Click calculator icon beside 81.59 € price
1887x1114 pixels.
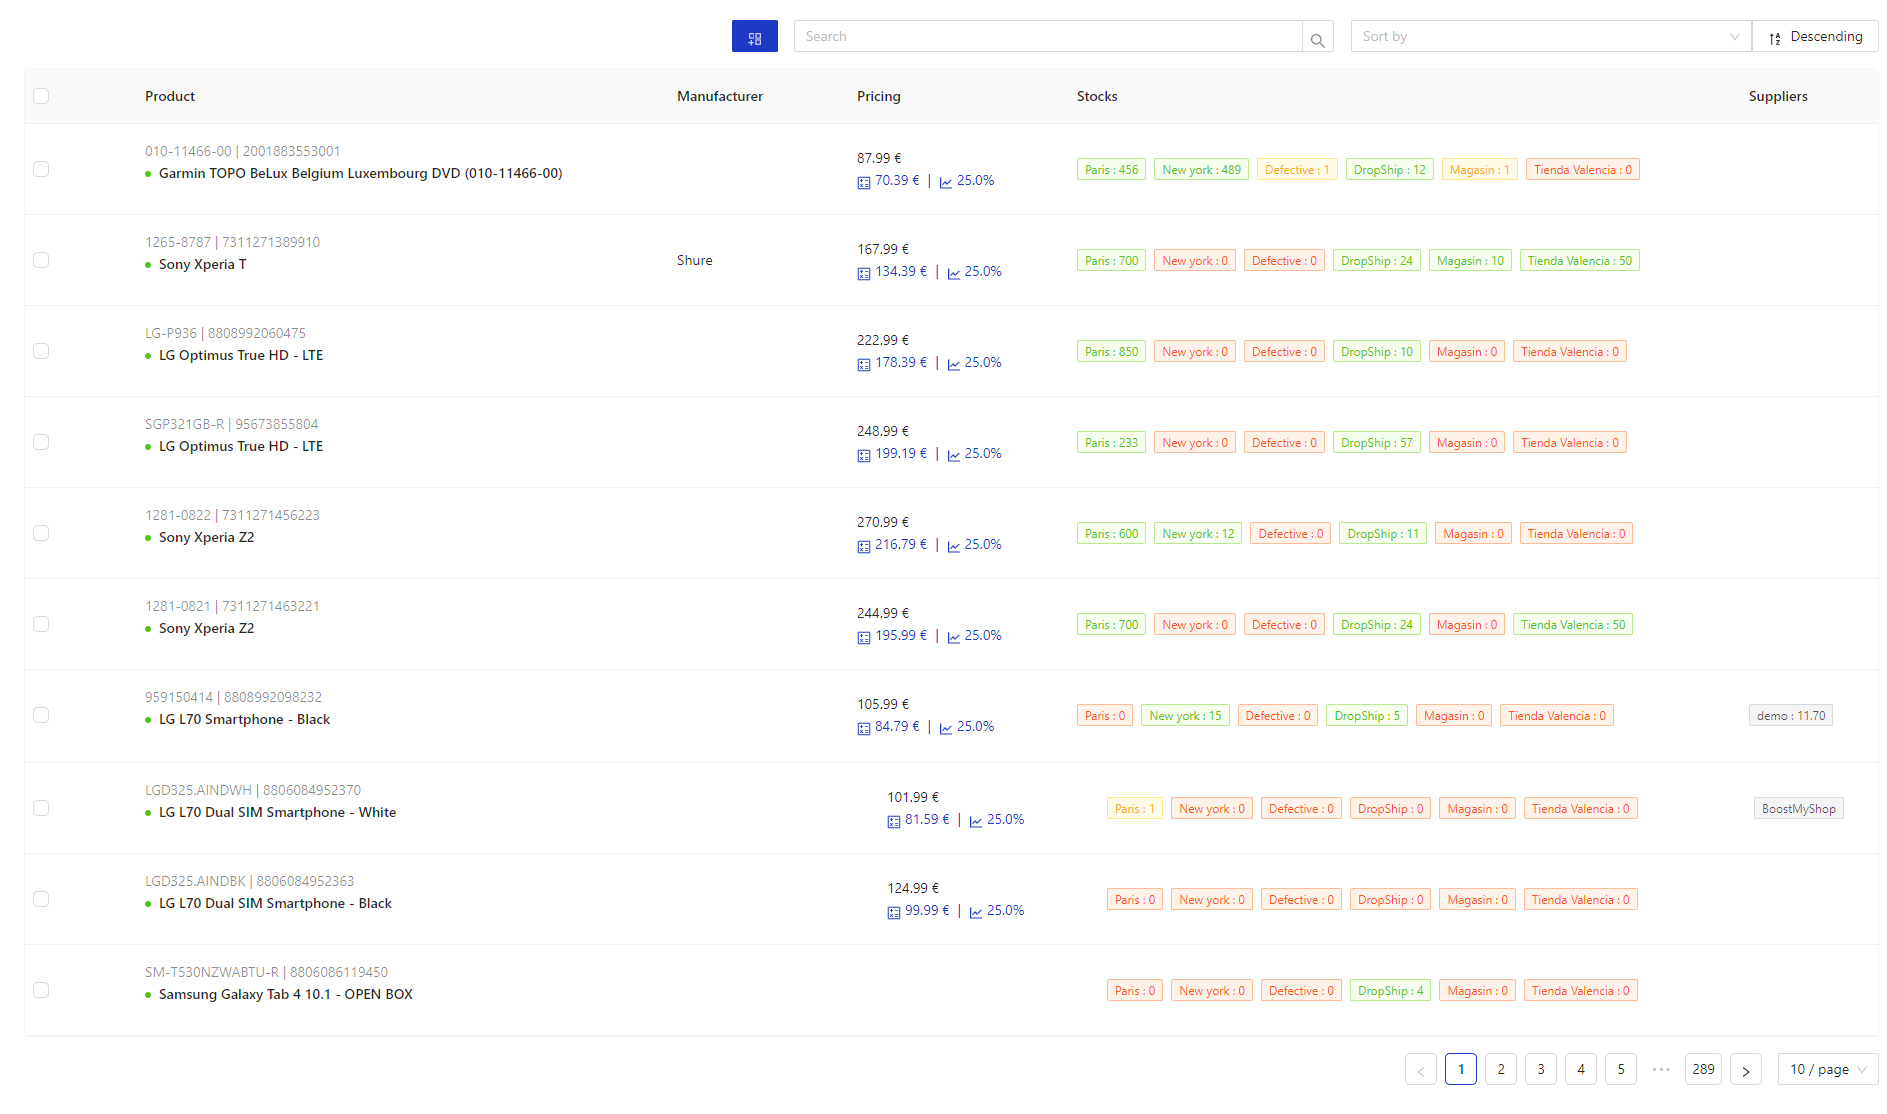click(894, 821)
